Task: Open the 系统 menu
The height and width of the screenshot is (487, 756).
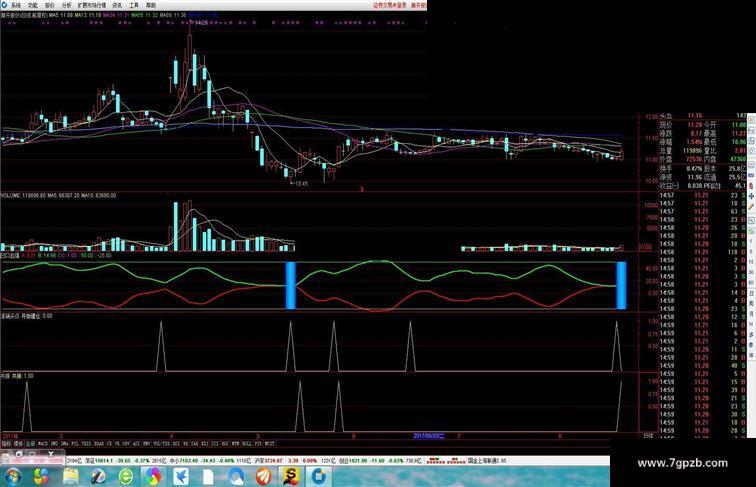Action: click(x=16, y=5)
